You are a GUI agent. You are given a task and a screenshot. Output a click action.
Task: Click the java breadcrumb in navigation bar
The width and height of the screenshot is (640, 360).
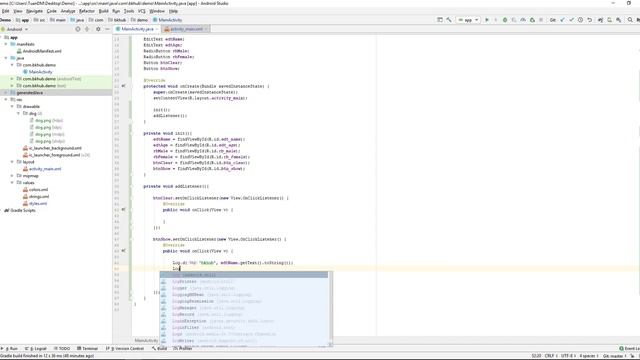pyautogui.click(x=77, y=20)
